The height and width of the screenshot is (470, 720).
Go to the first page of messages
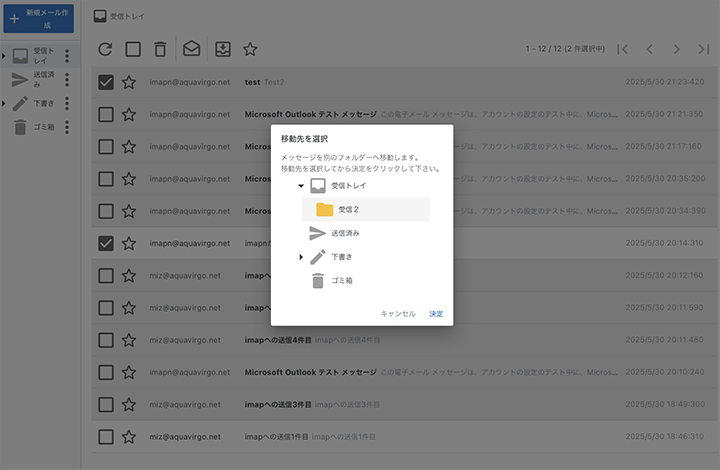point(622,49)
